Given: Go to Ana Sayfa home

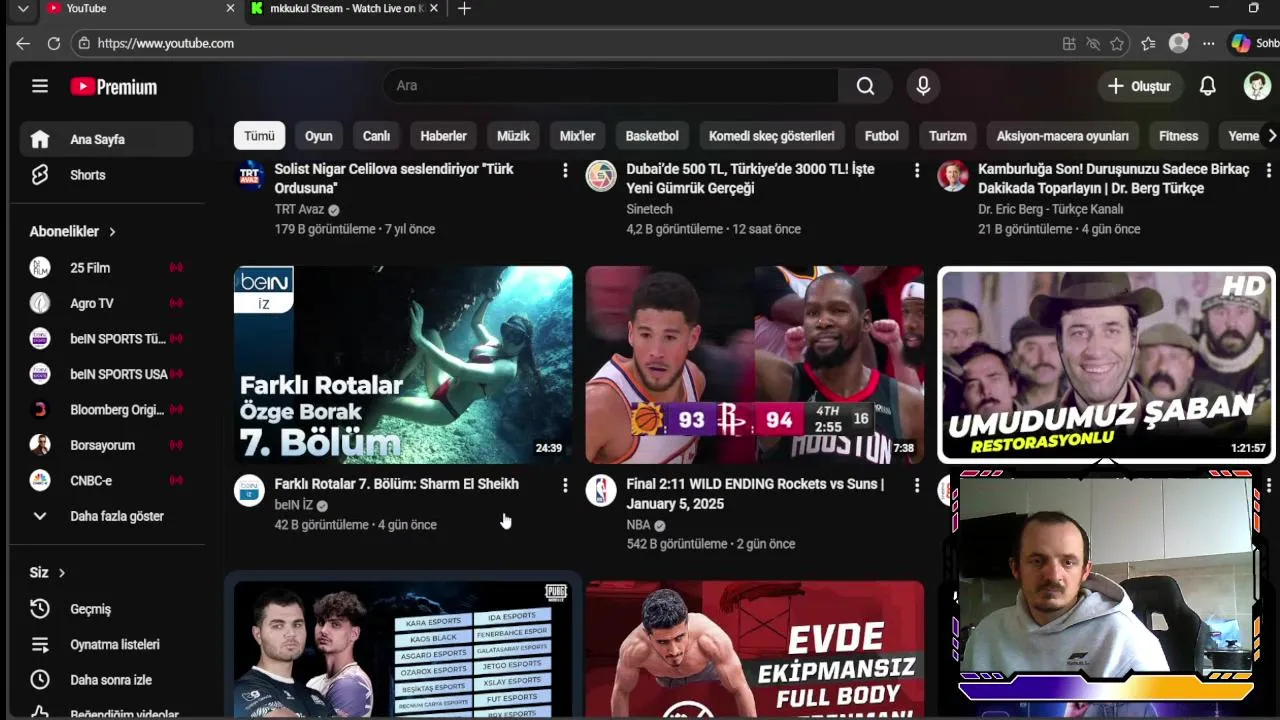Looking at the screenshot, I should 106,139.
